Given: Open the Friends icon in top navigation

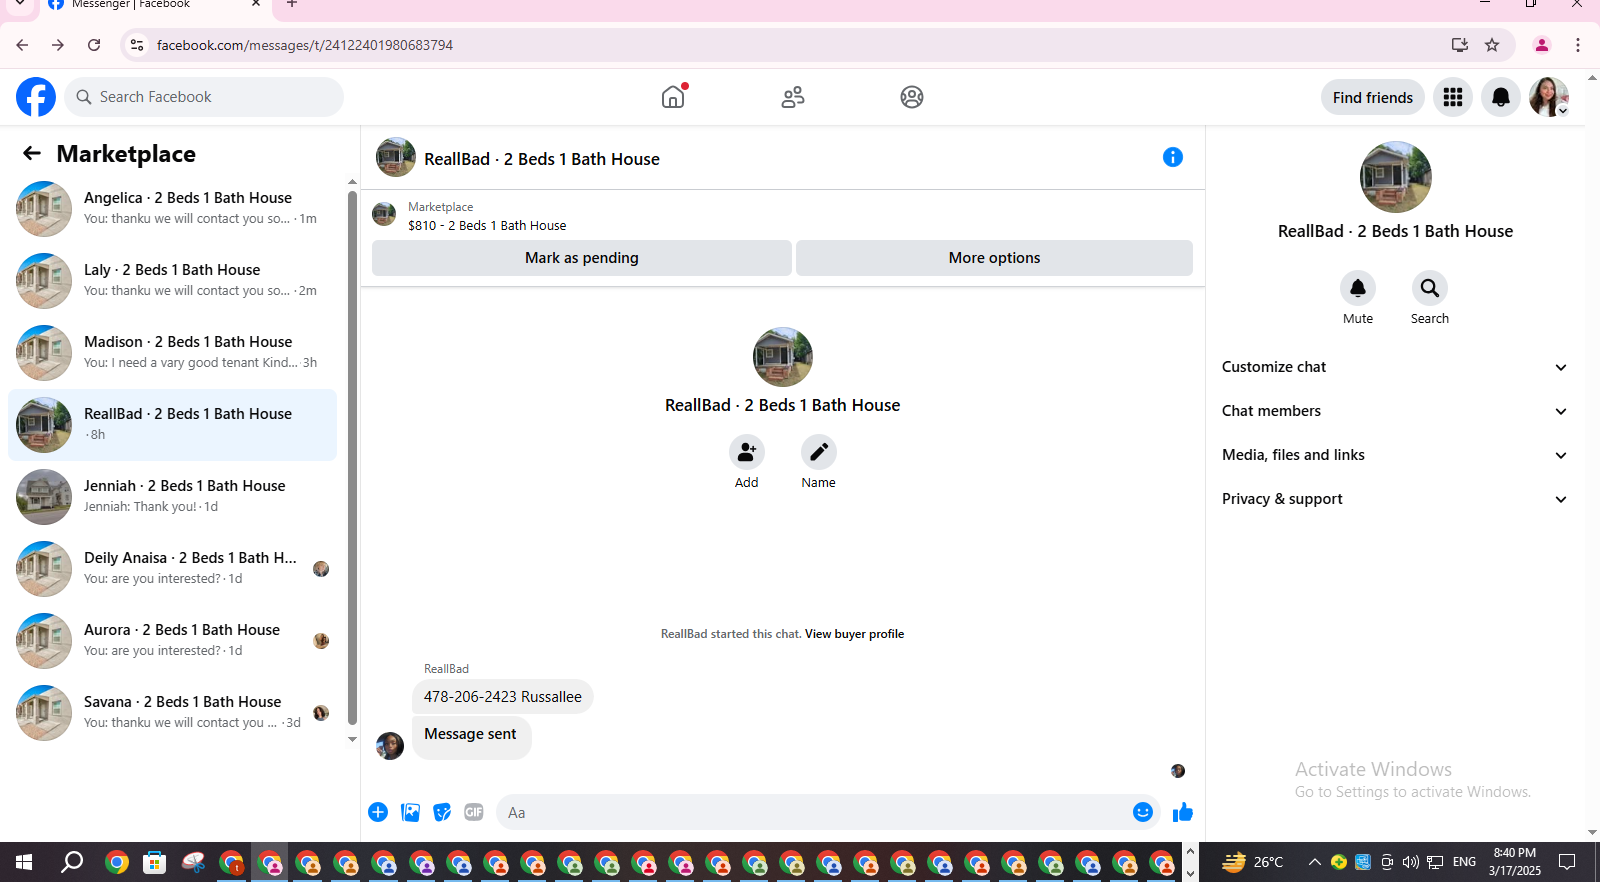Looking at the screenshot, I should coord(793,97).
